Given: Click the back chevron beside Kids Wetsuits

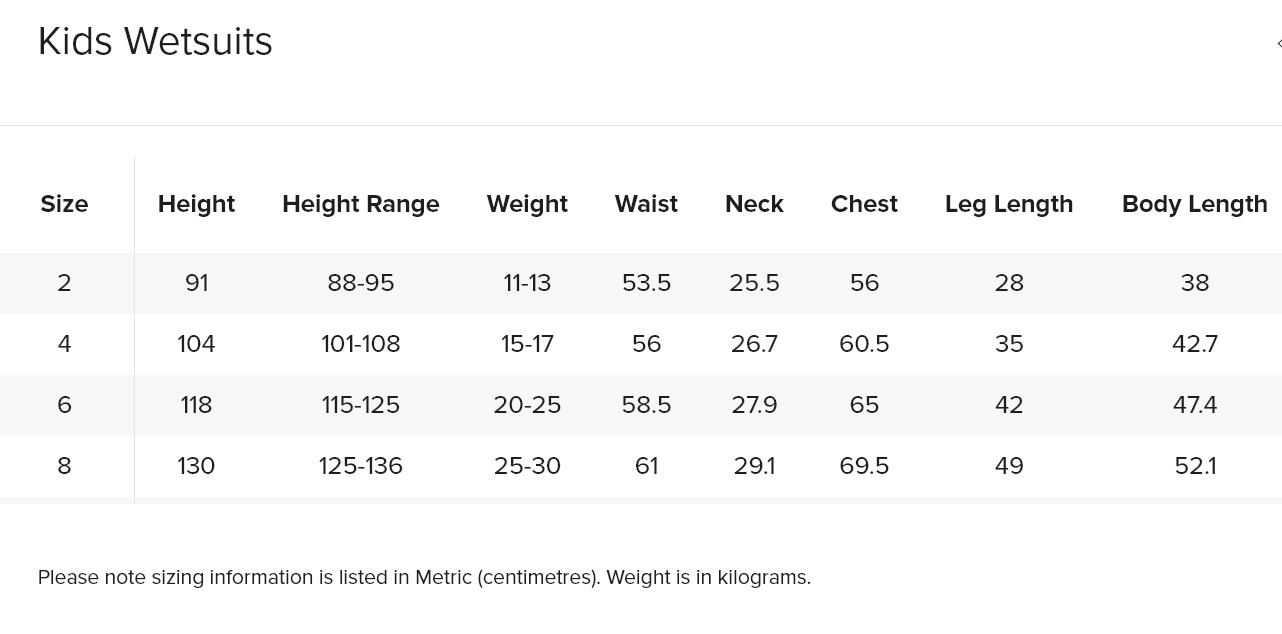Looking at the screenshot, I should click(x=1278, y=43).
